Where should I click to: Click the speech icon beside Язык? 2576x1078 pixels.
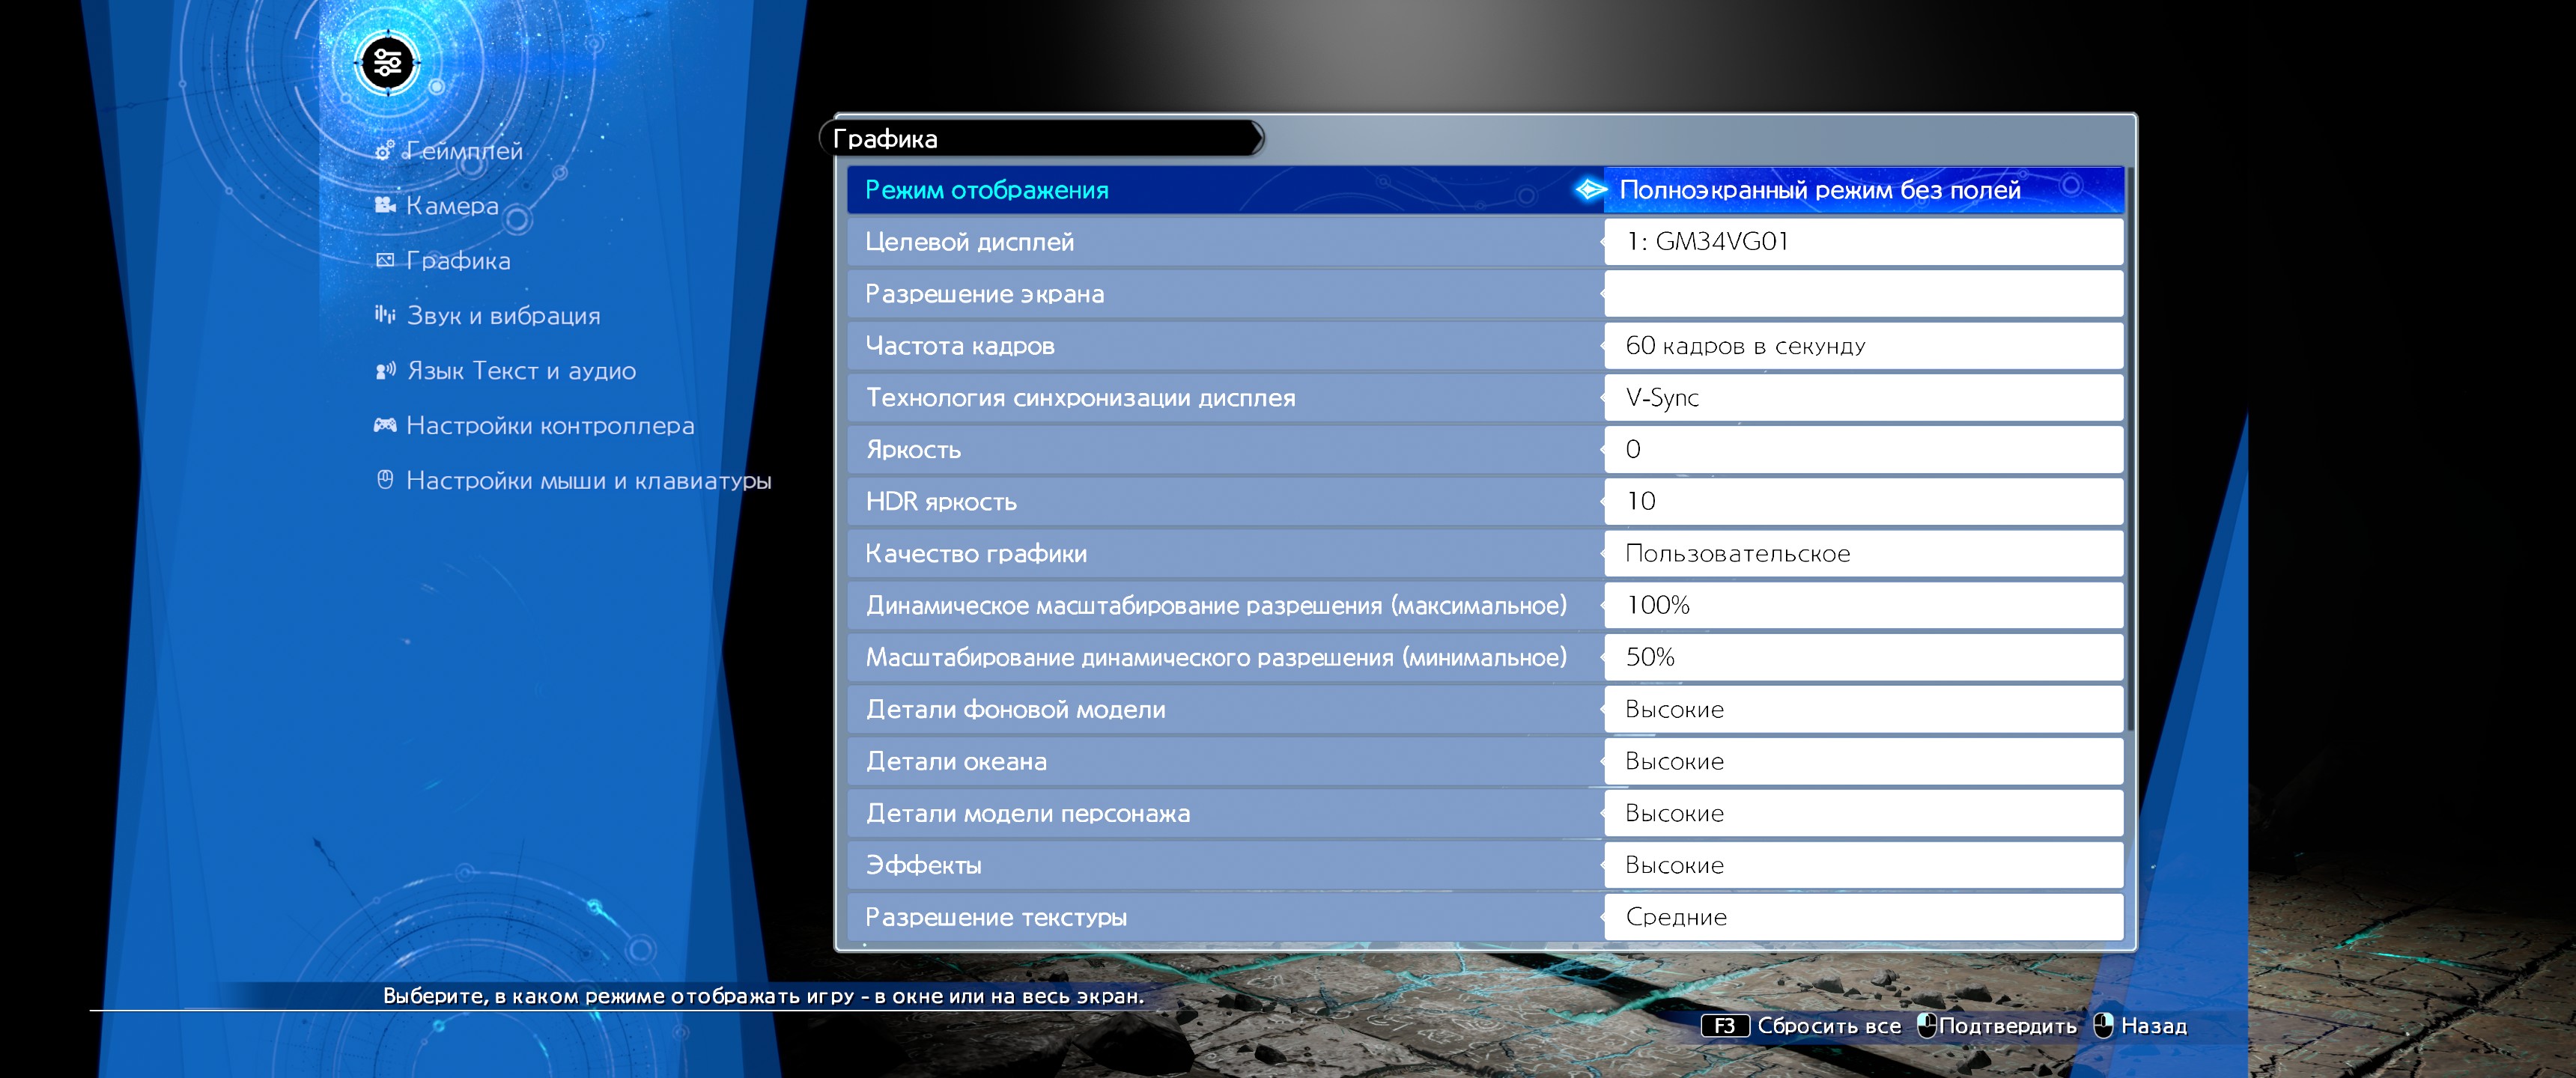click(x=385, y=371)
